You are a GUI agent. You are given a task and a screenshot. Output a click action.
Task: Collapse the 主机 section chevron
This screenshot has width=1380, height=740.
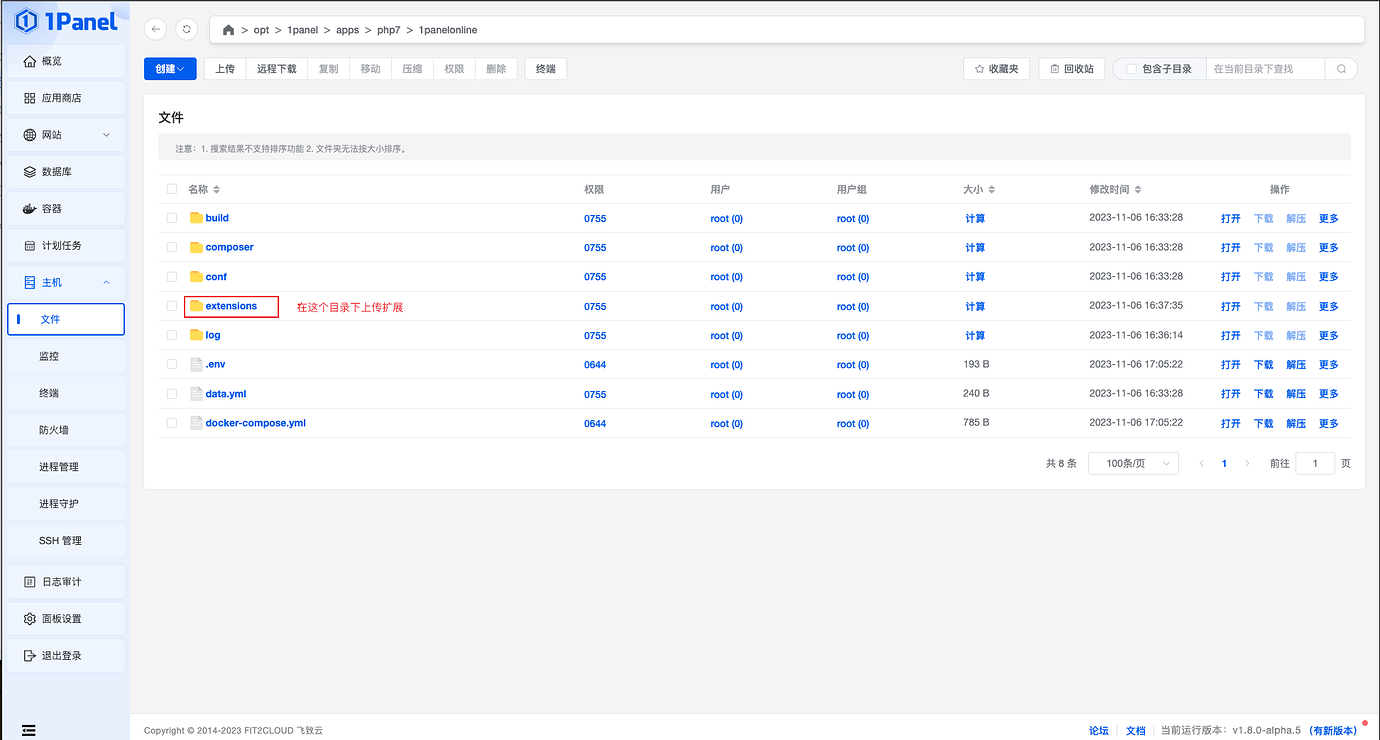click(107, 282)
